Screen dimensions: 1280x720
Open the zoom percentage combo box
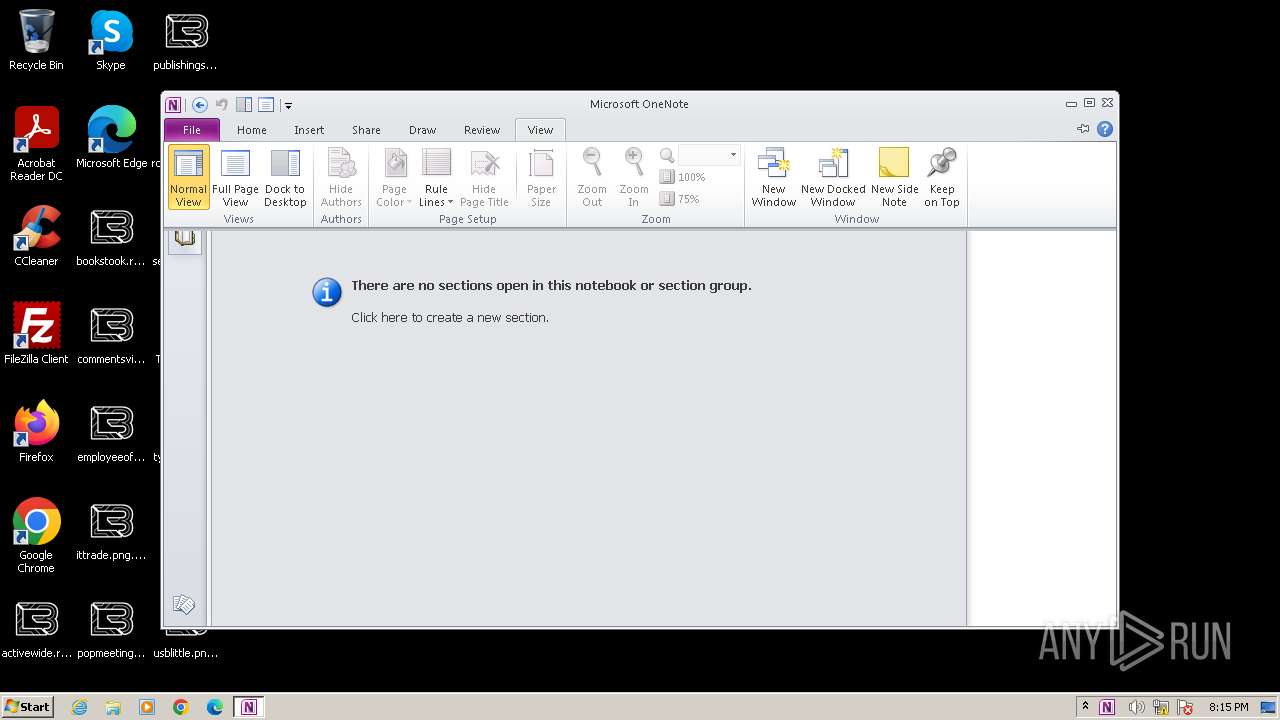click(x=709, y=155)
